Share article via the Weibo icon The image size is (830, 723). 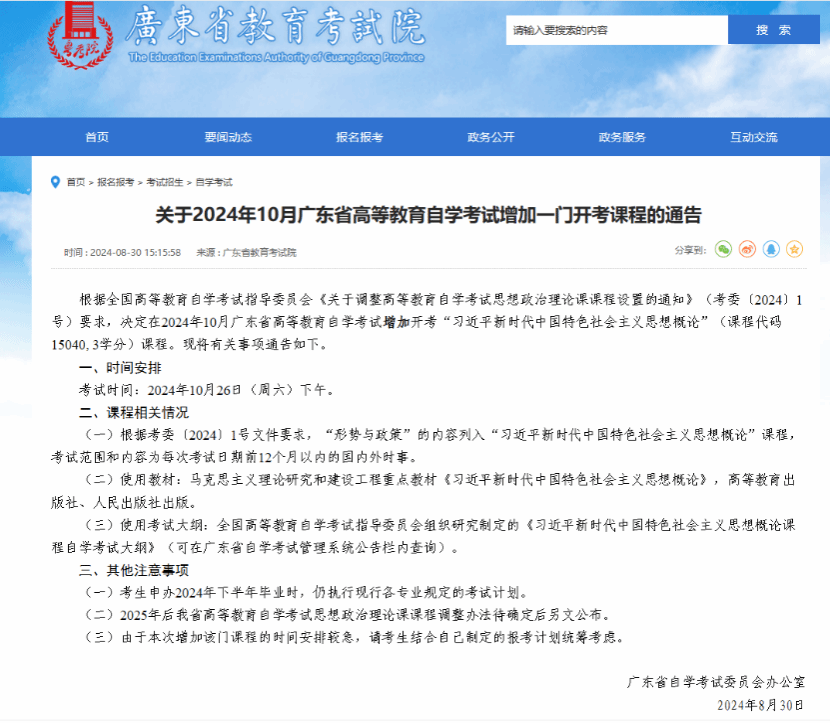click(x=747, y=249)
